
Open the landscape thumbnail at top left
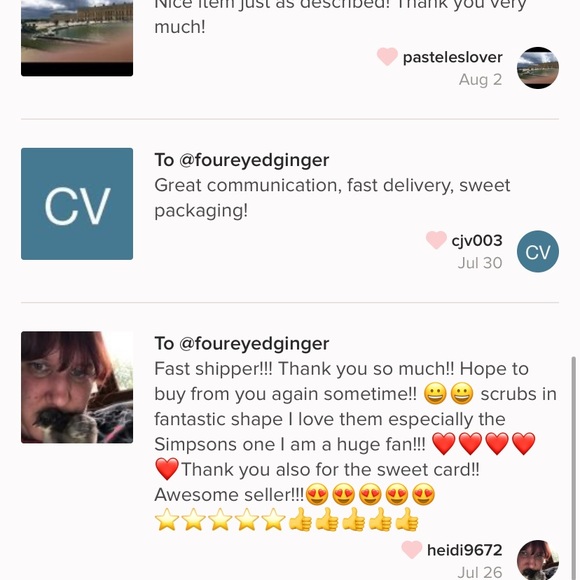coord(77,38)
